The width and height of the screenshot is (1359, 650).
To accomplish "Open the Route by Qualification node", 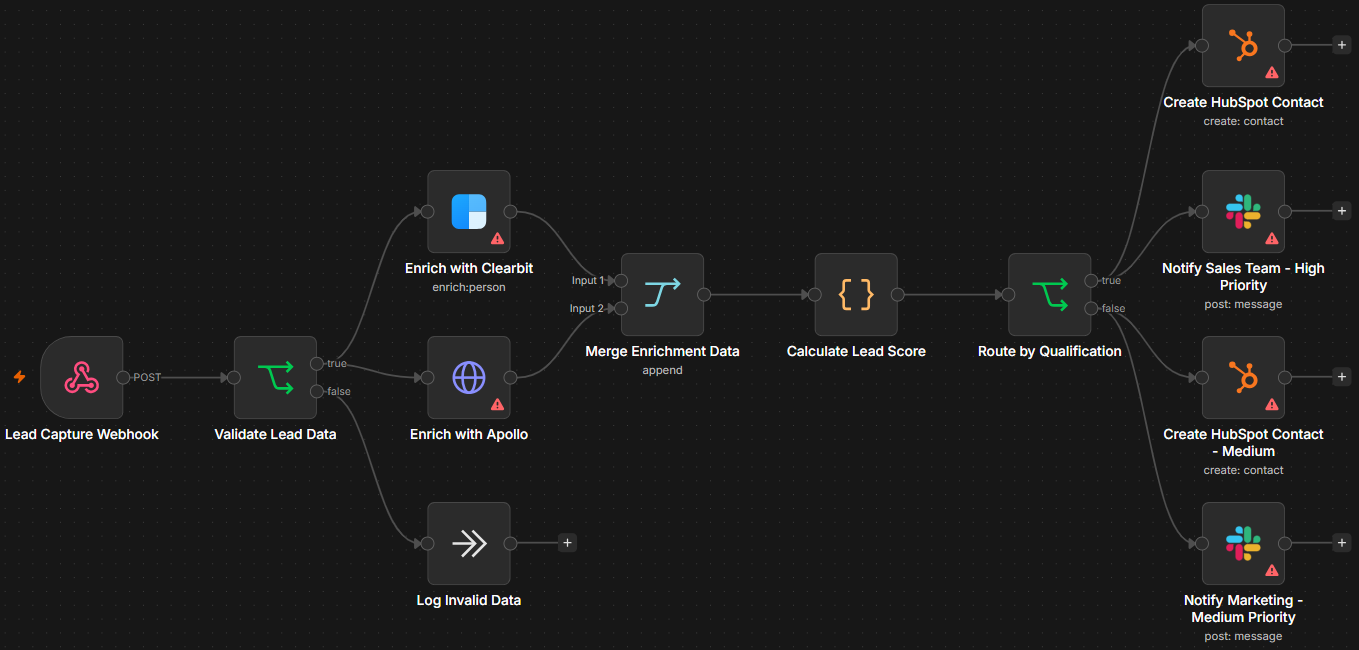I will pos(1050,295).
